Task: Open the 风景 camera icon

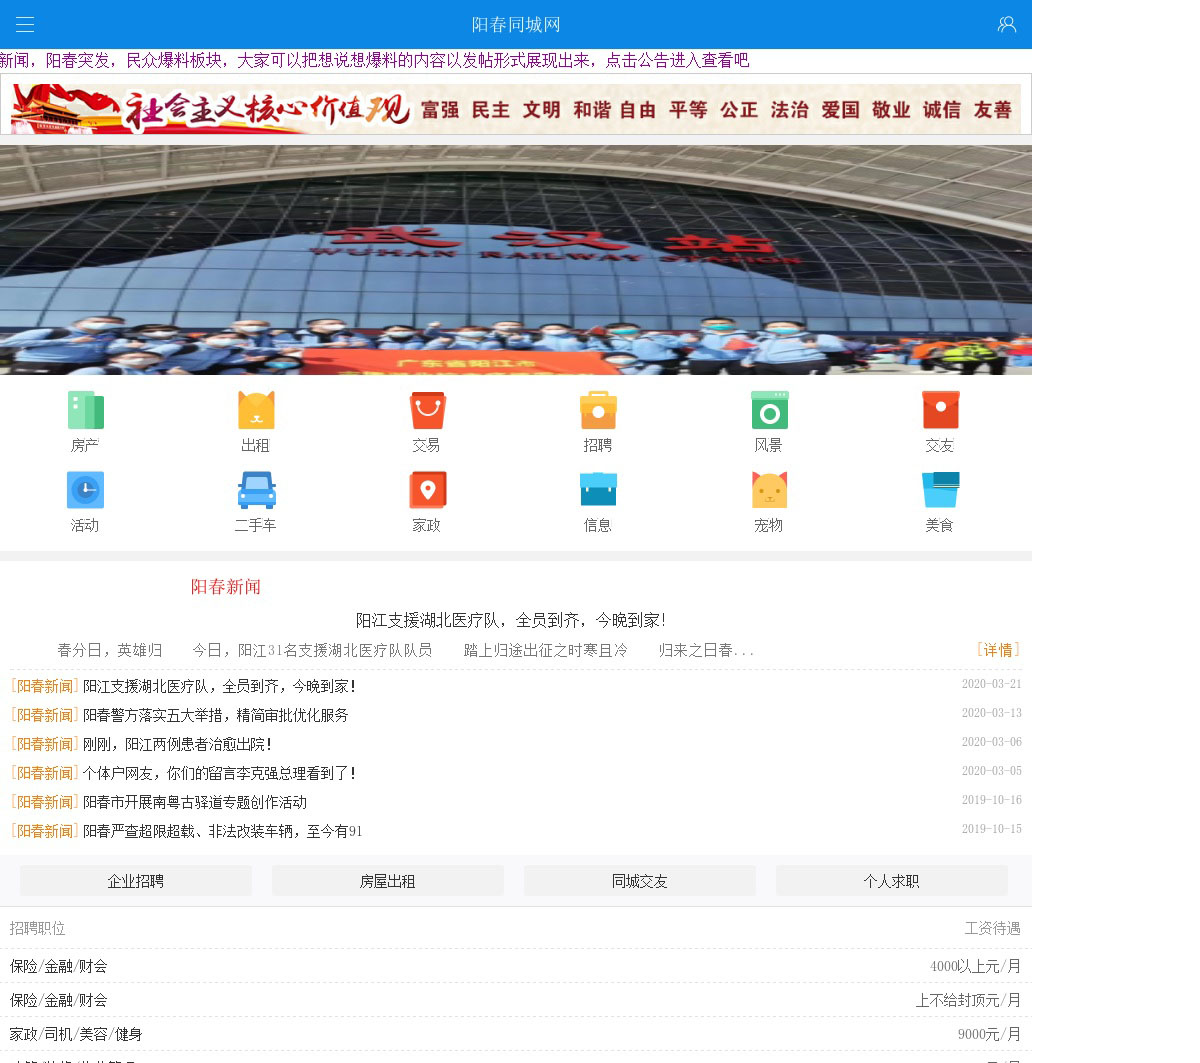Action: (769, 410)
